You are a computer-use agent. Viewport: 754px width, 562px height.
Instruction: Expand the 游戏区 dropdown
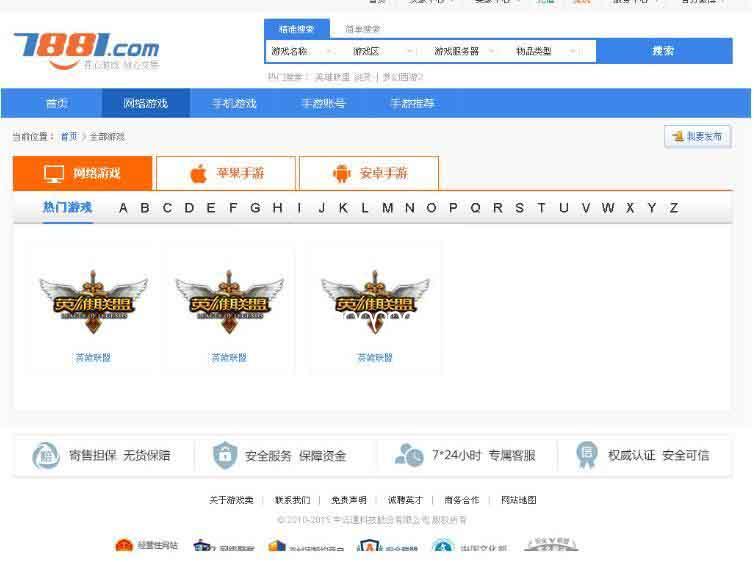pos(381,51)
